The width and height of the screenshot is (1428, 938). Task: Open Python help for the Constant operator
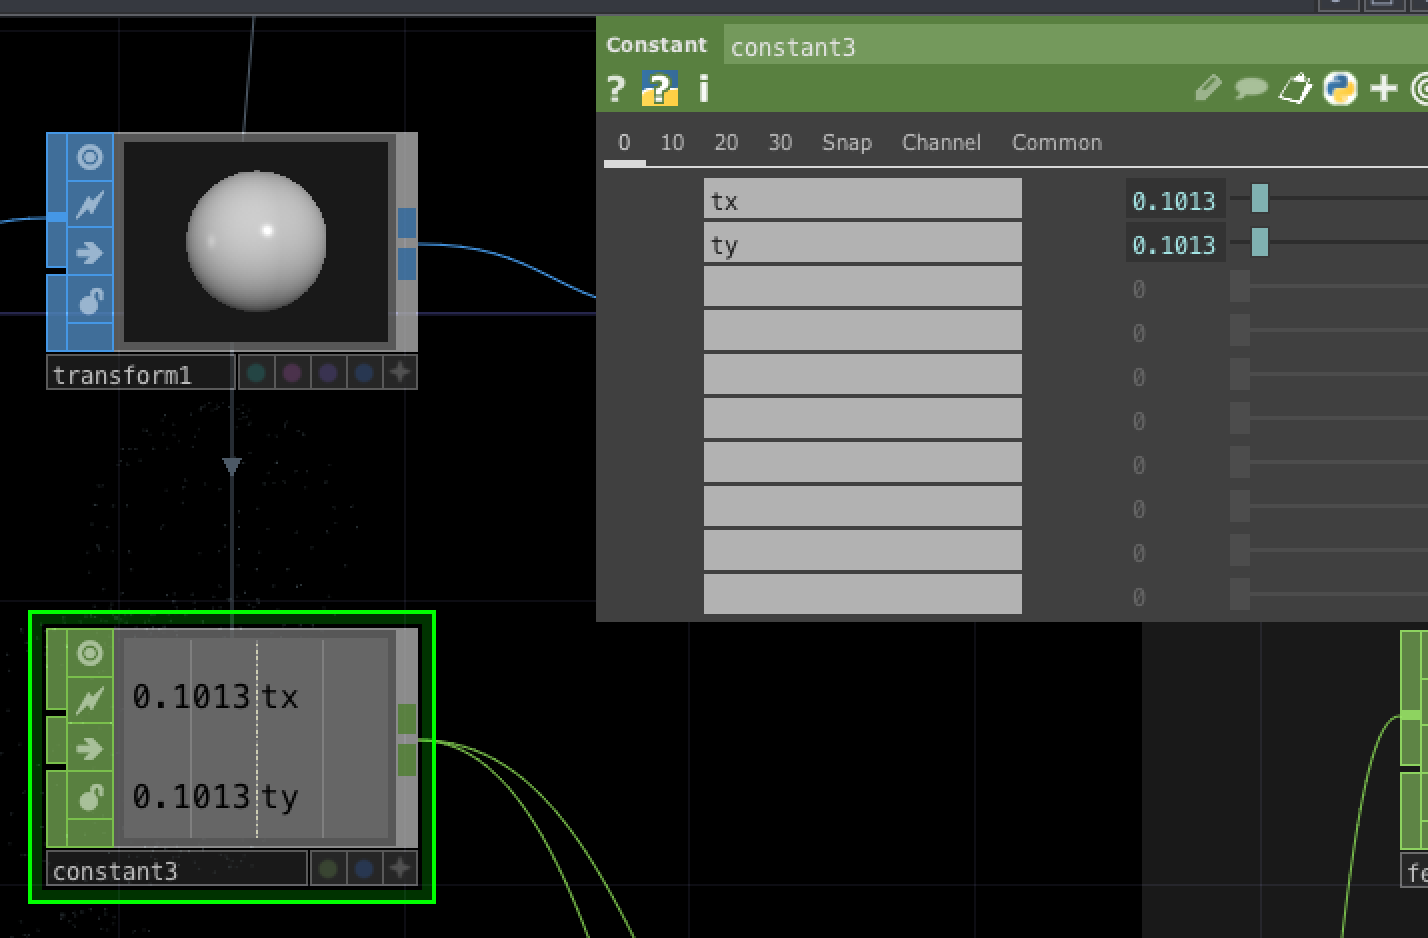click(659, 89)
